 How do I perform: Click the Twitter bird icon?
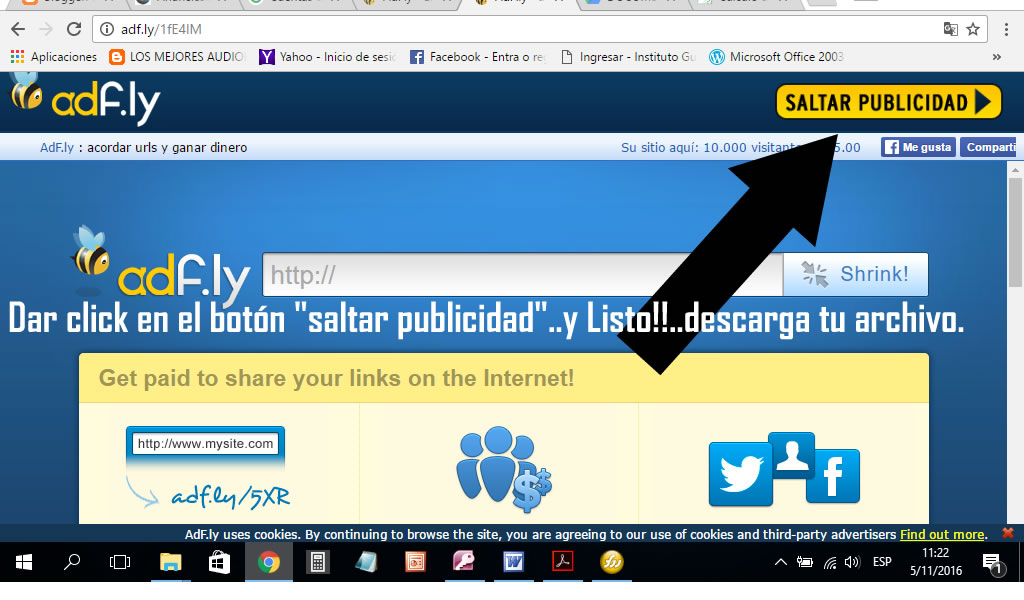coord(741,474)
